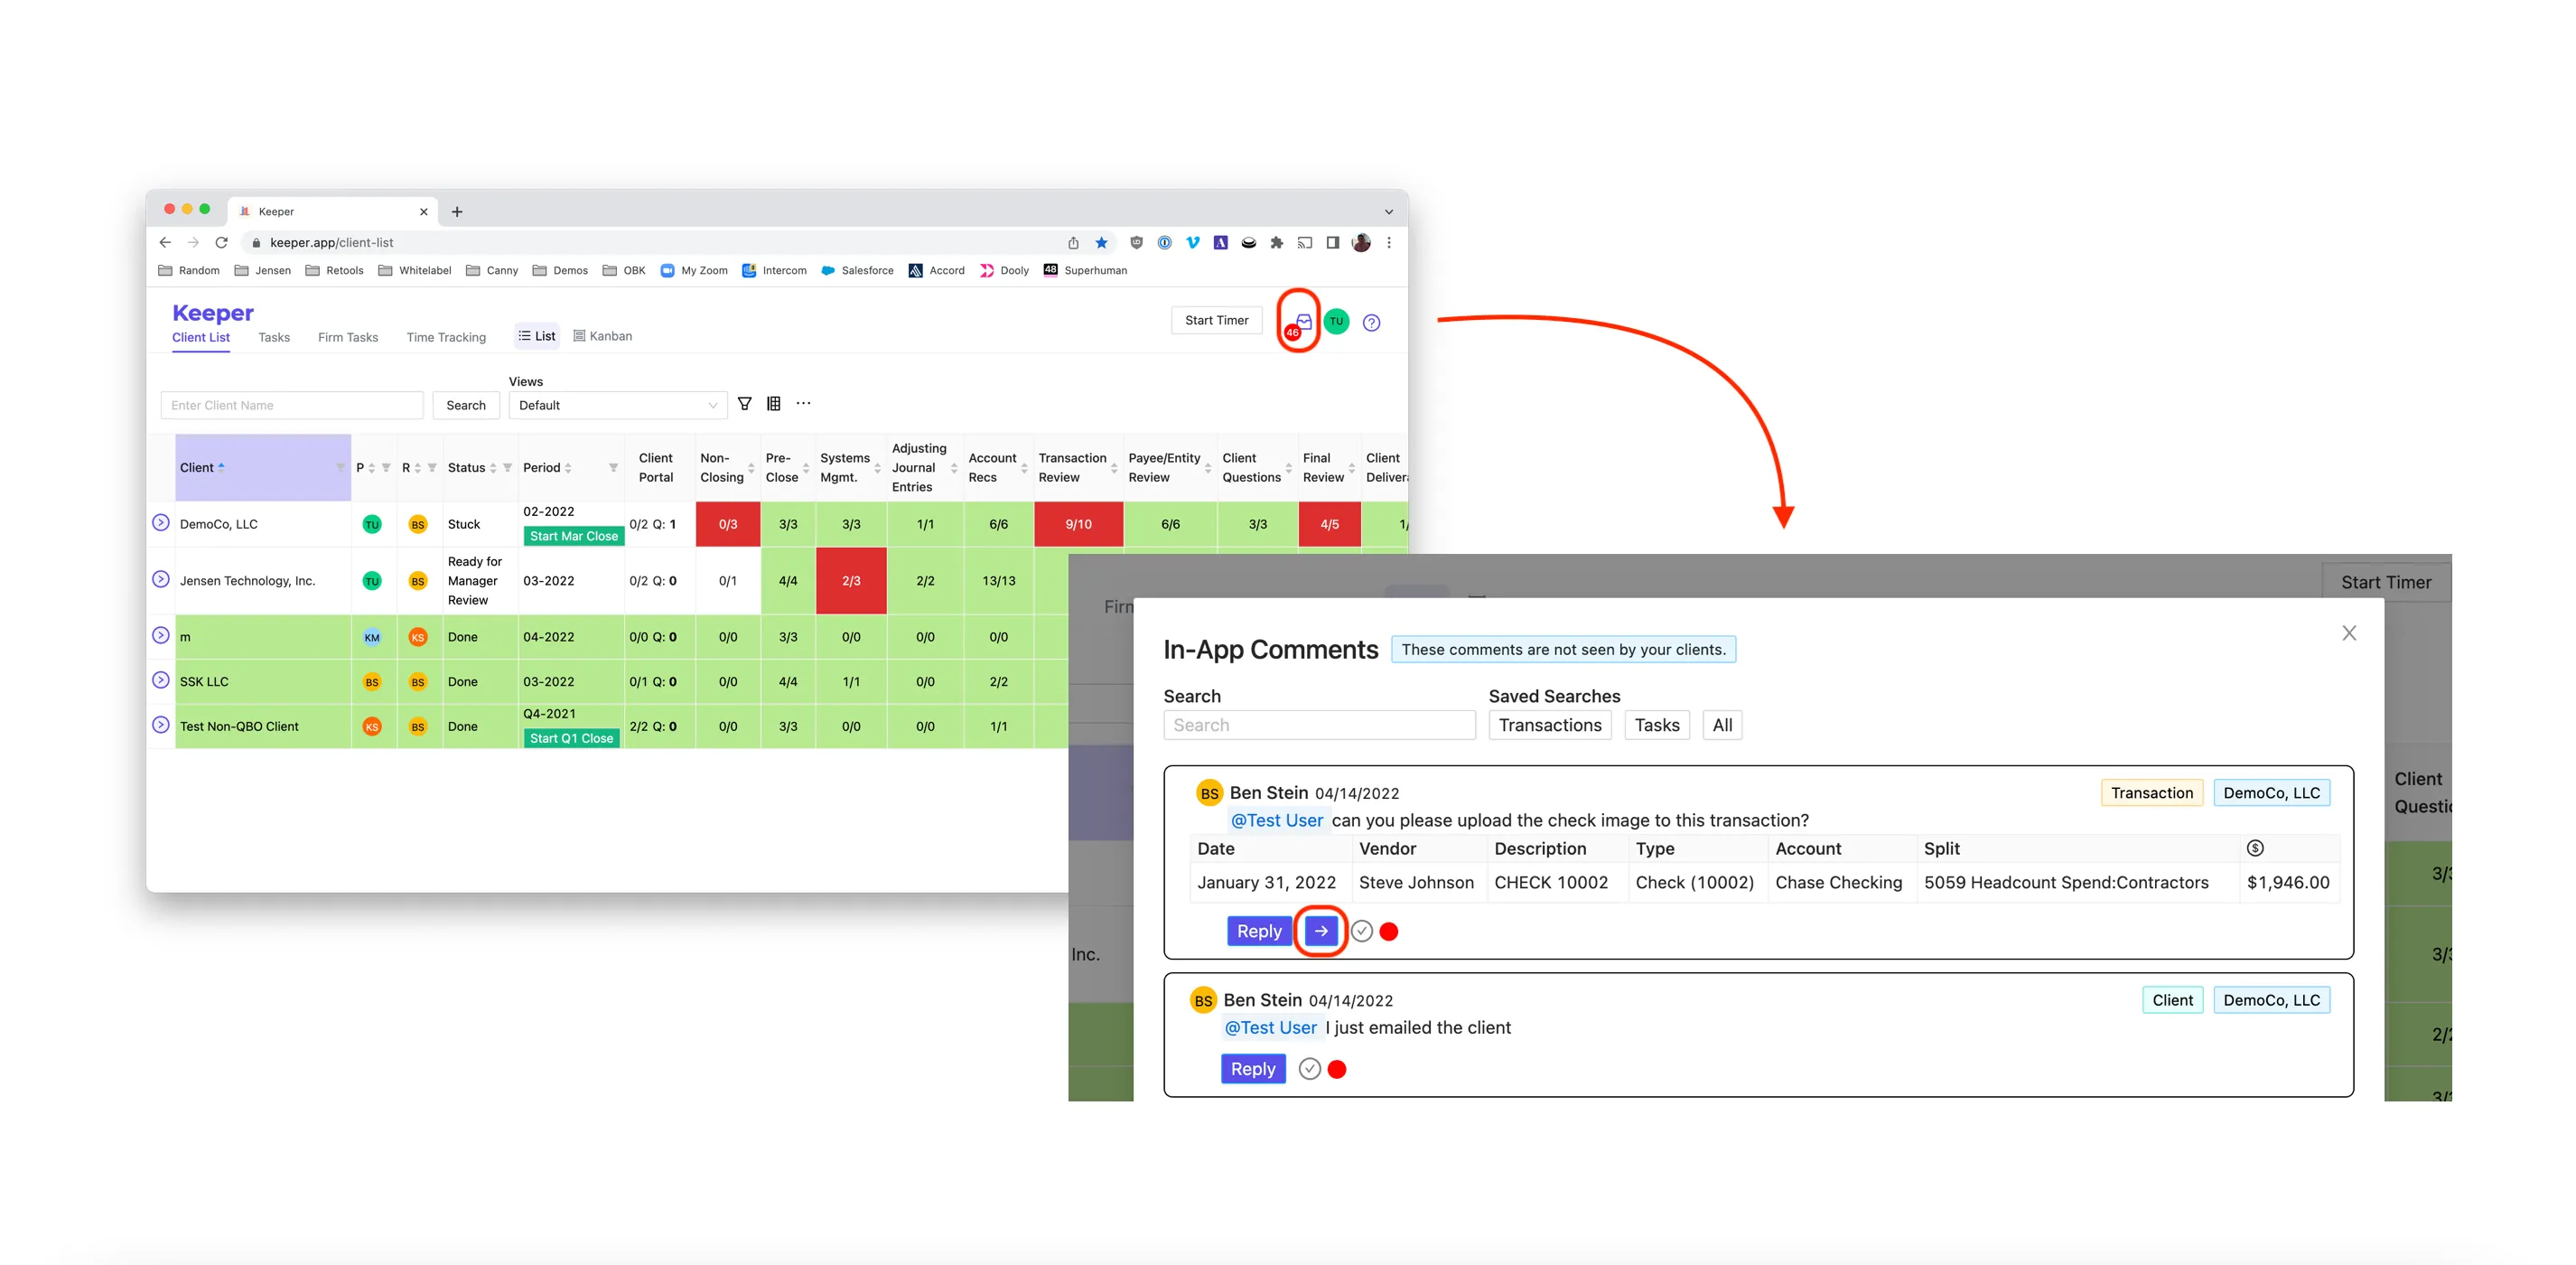The image size is (2576, 1265).
Task: Toggle red unread dot on transaction comment
Action: [x=1389, y=931]
